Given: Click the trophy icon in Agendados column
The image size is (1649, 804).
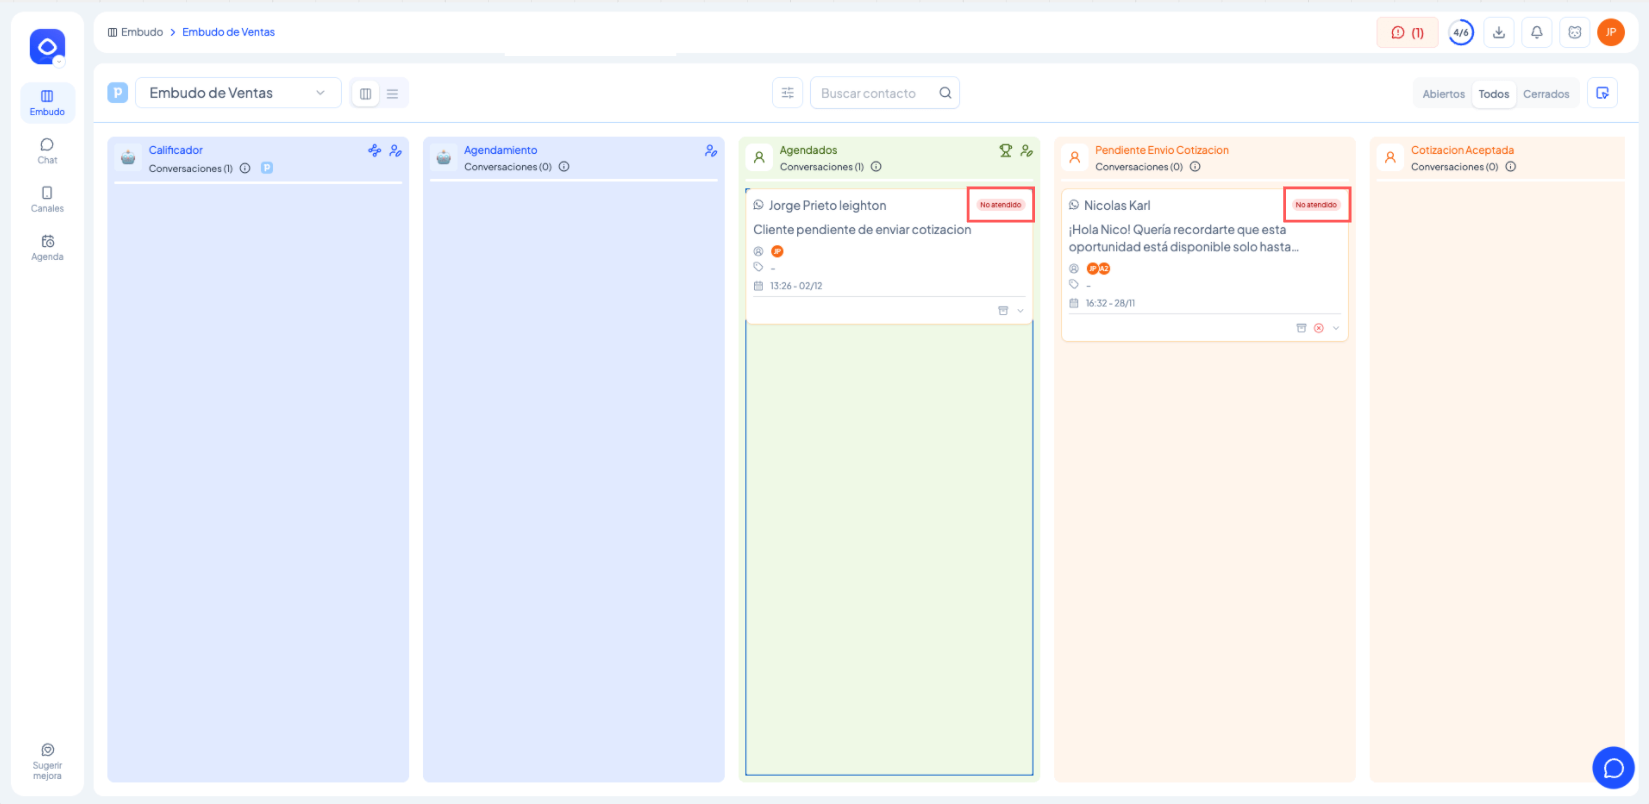Looking at the screenshot, I should [x=1005, y=151].
